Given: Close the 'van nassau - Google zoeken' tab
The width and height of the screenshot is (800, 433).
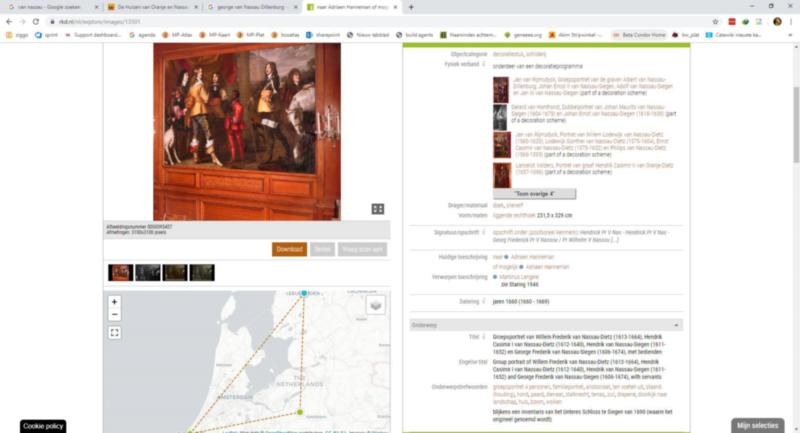Looking at the screenshot, I should coord(96,7).
